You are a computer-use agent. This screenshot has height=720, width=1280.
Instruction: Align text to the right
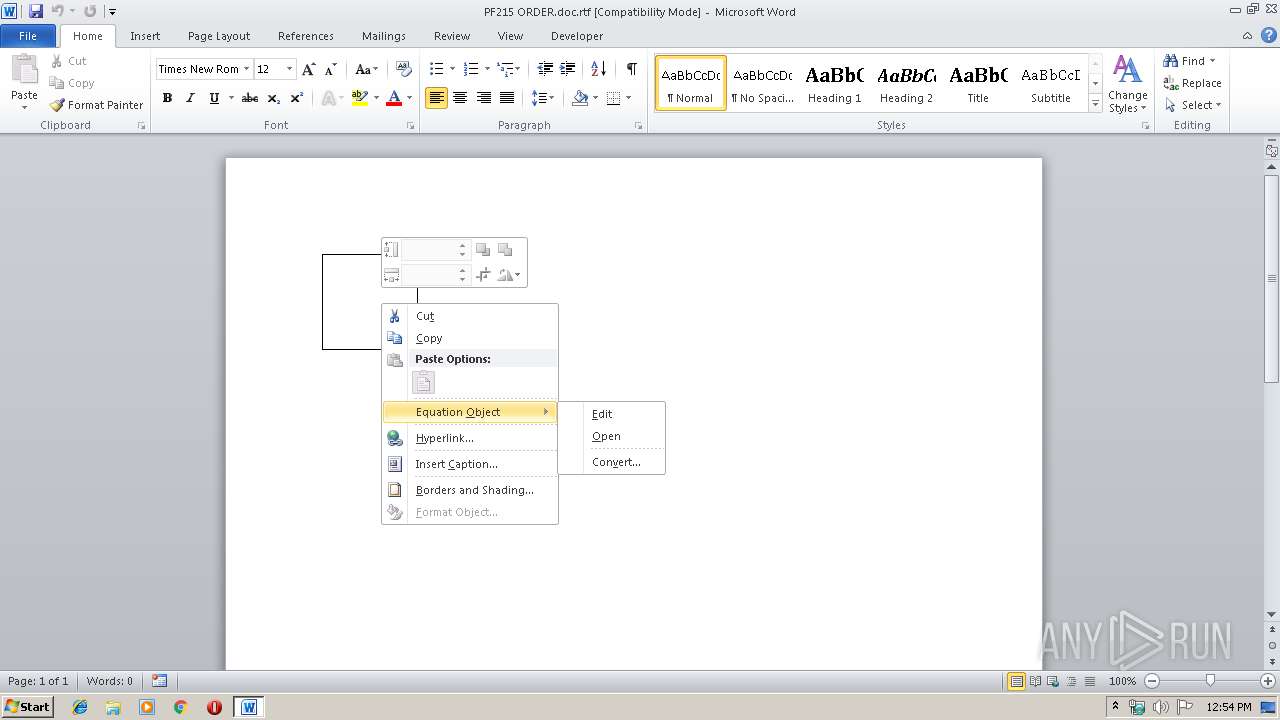pyautogui.click(x=483, y=98)
